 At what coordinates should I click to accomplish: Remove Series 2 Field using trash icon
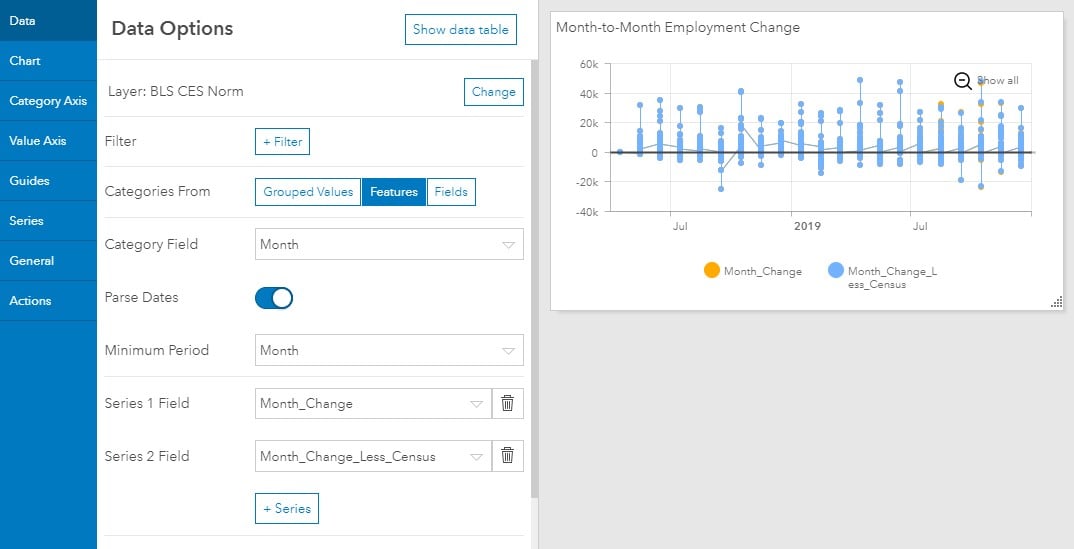[x=508, y=456]
